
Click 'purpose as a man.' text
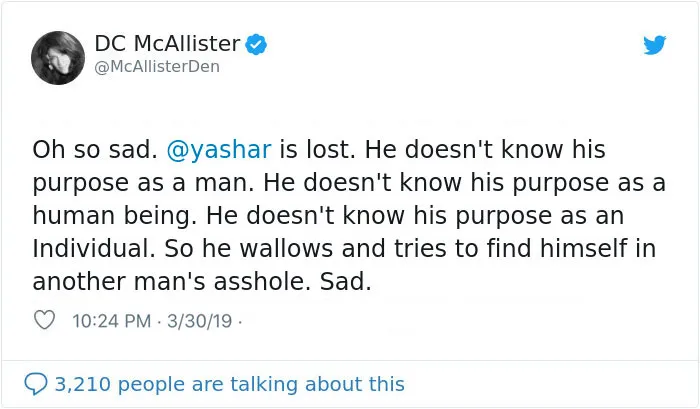point(143,184)
